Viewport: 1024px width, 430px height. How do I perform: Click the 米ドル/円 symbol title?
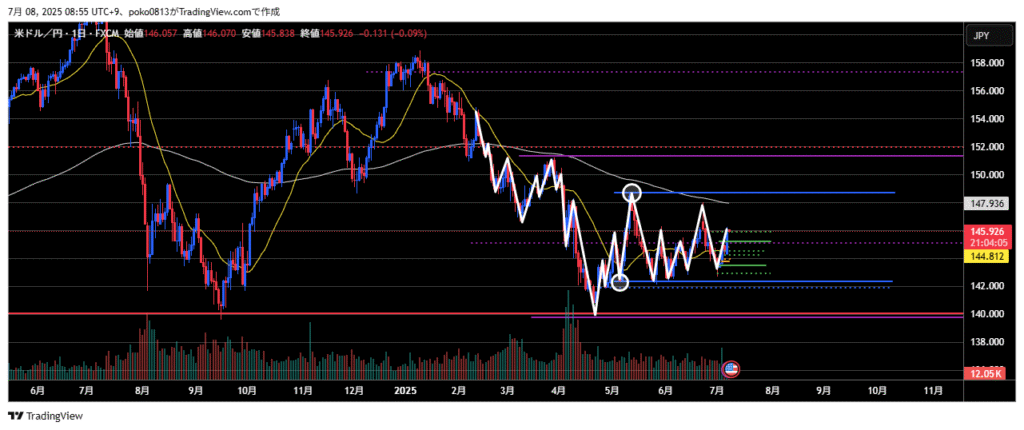(x=46, y=35)
